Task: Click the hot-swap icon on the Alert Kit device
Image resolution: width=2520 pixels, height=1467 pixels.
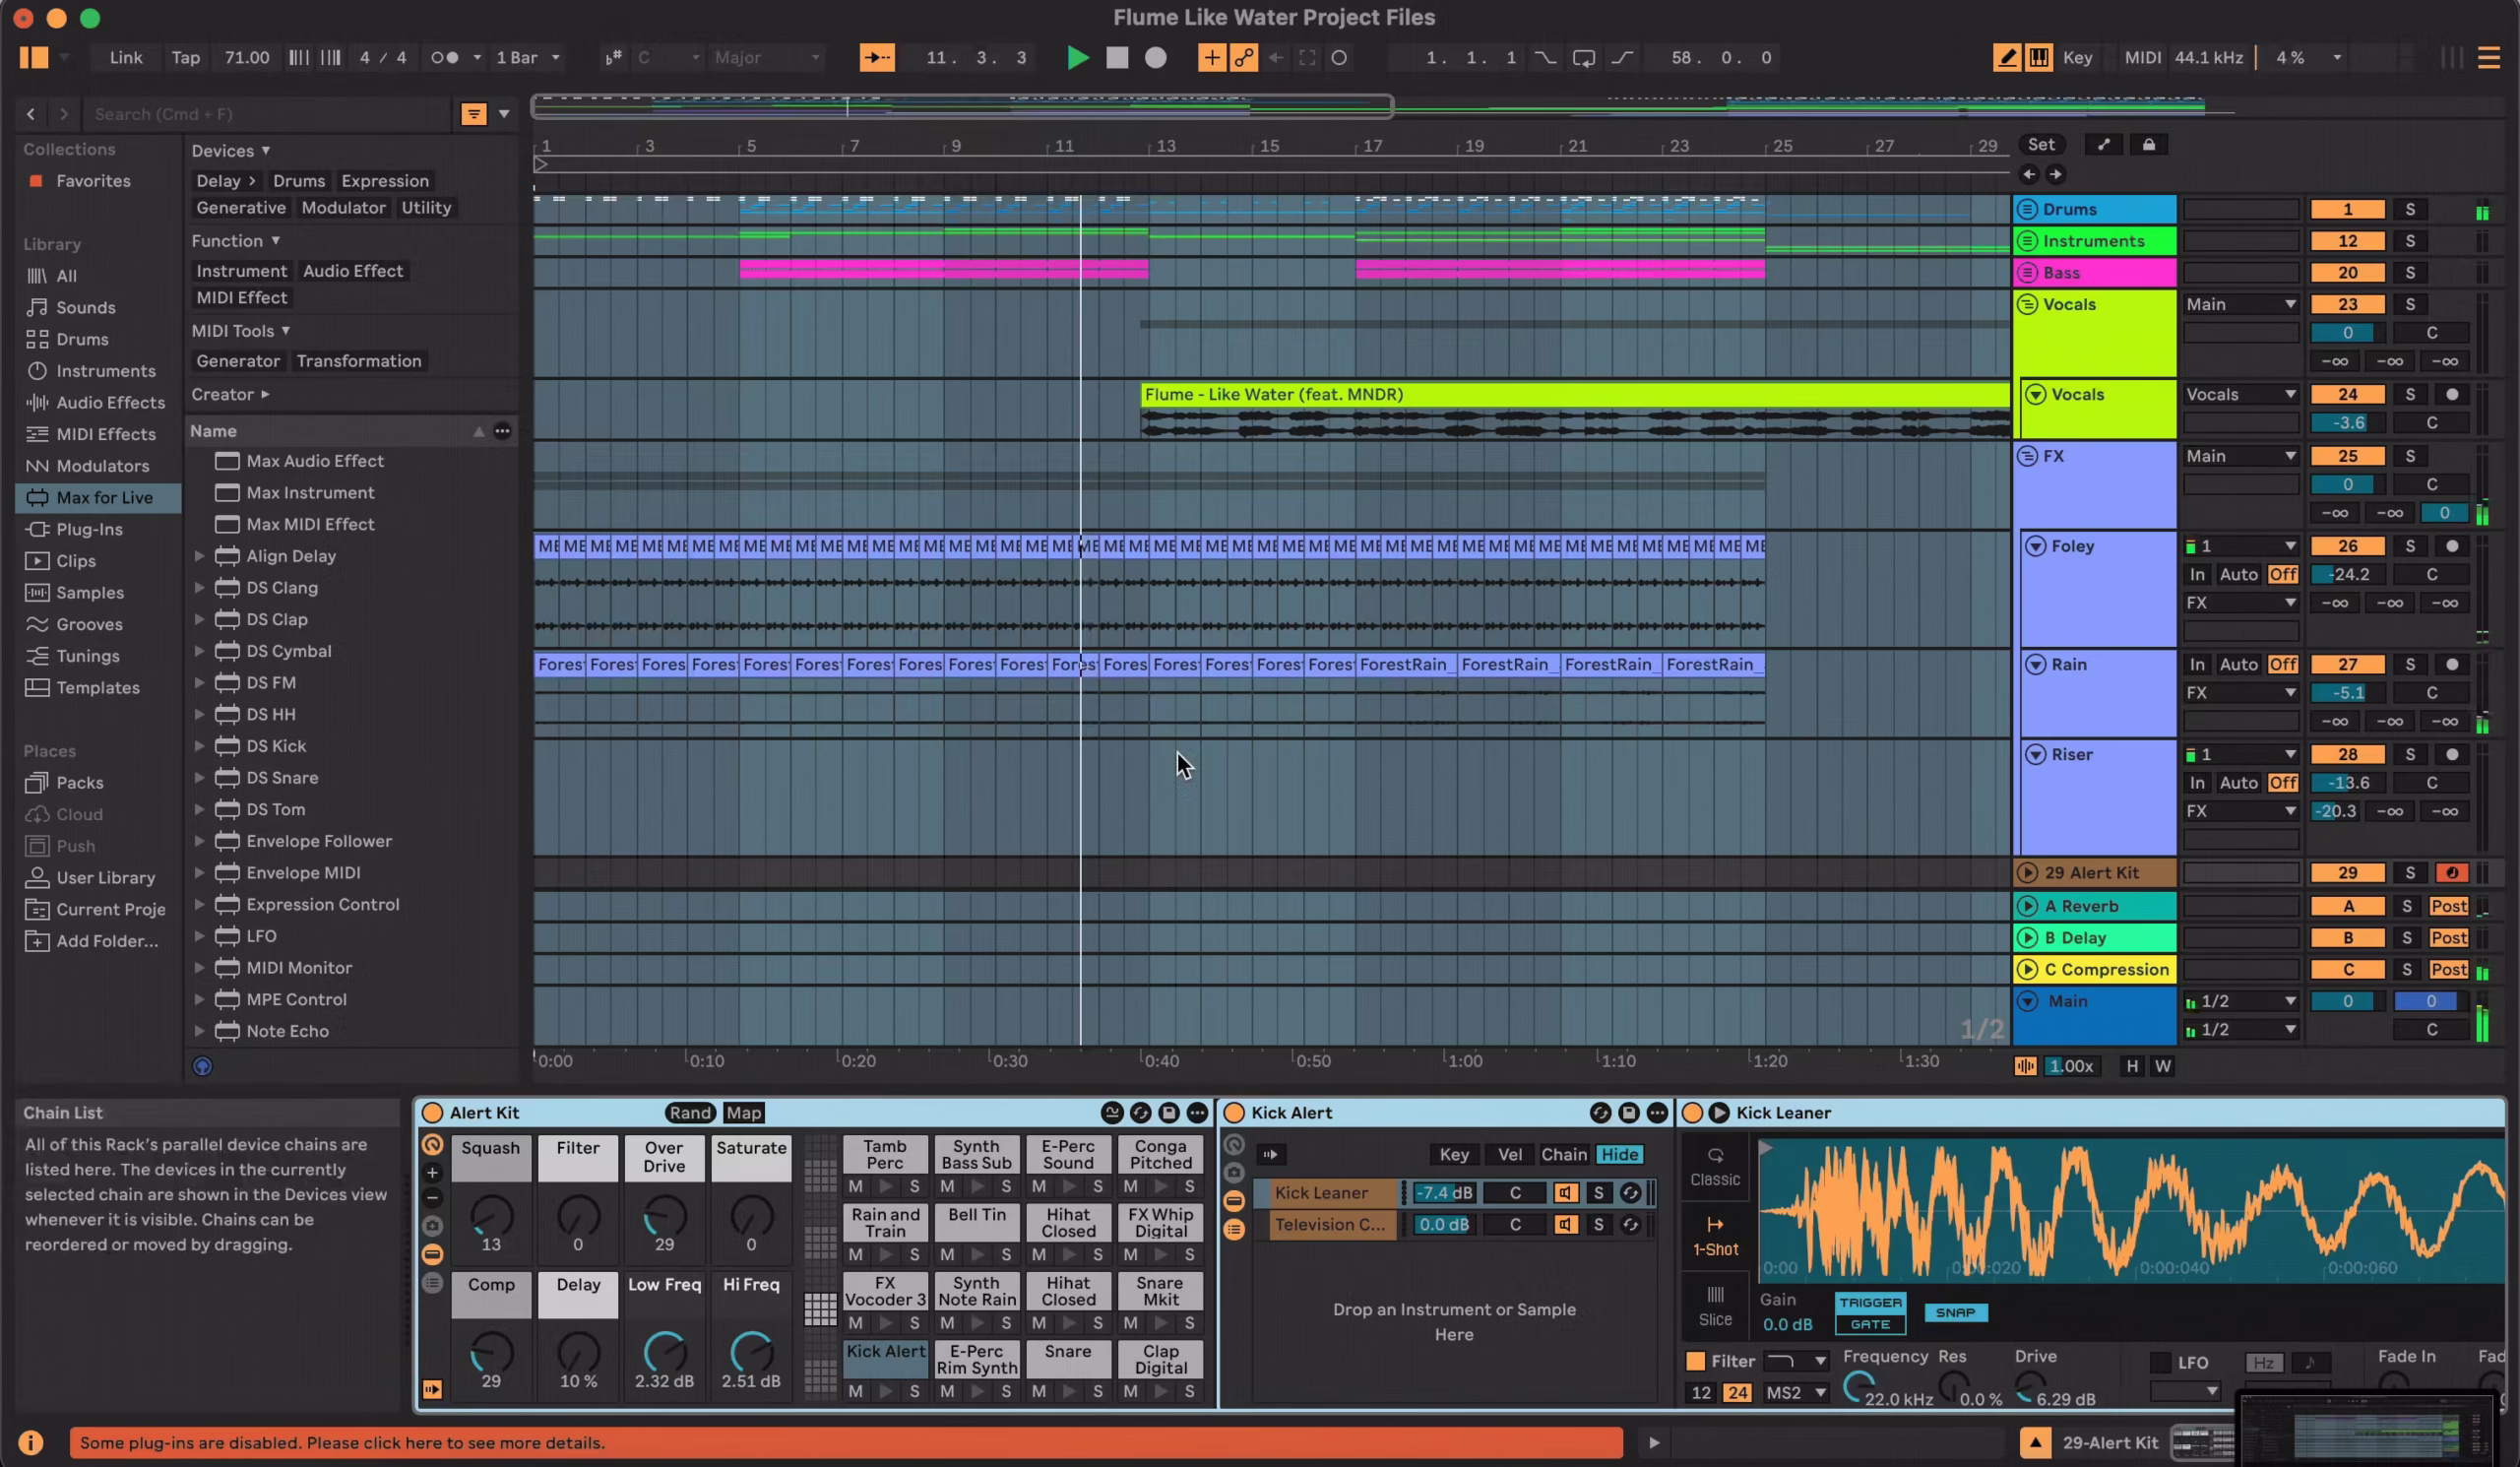Action: [x=1140, y=1113]
